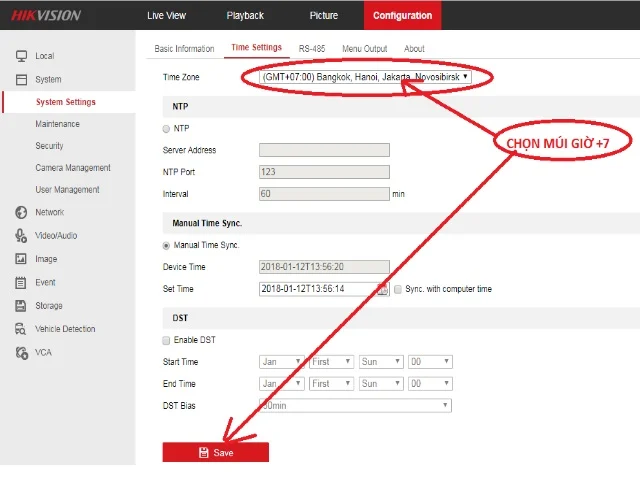Open End Time week dropdown
This screenshot has height=480, width=640.
coord(331,384)
